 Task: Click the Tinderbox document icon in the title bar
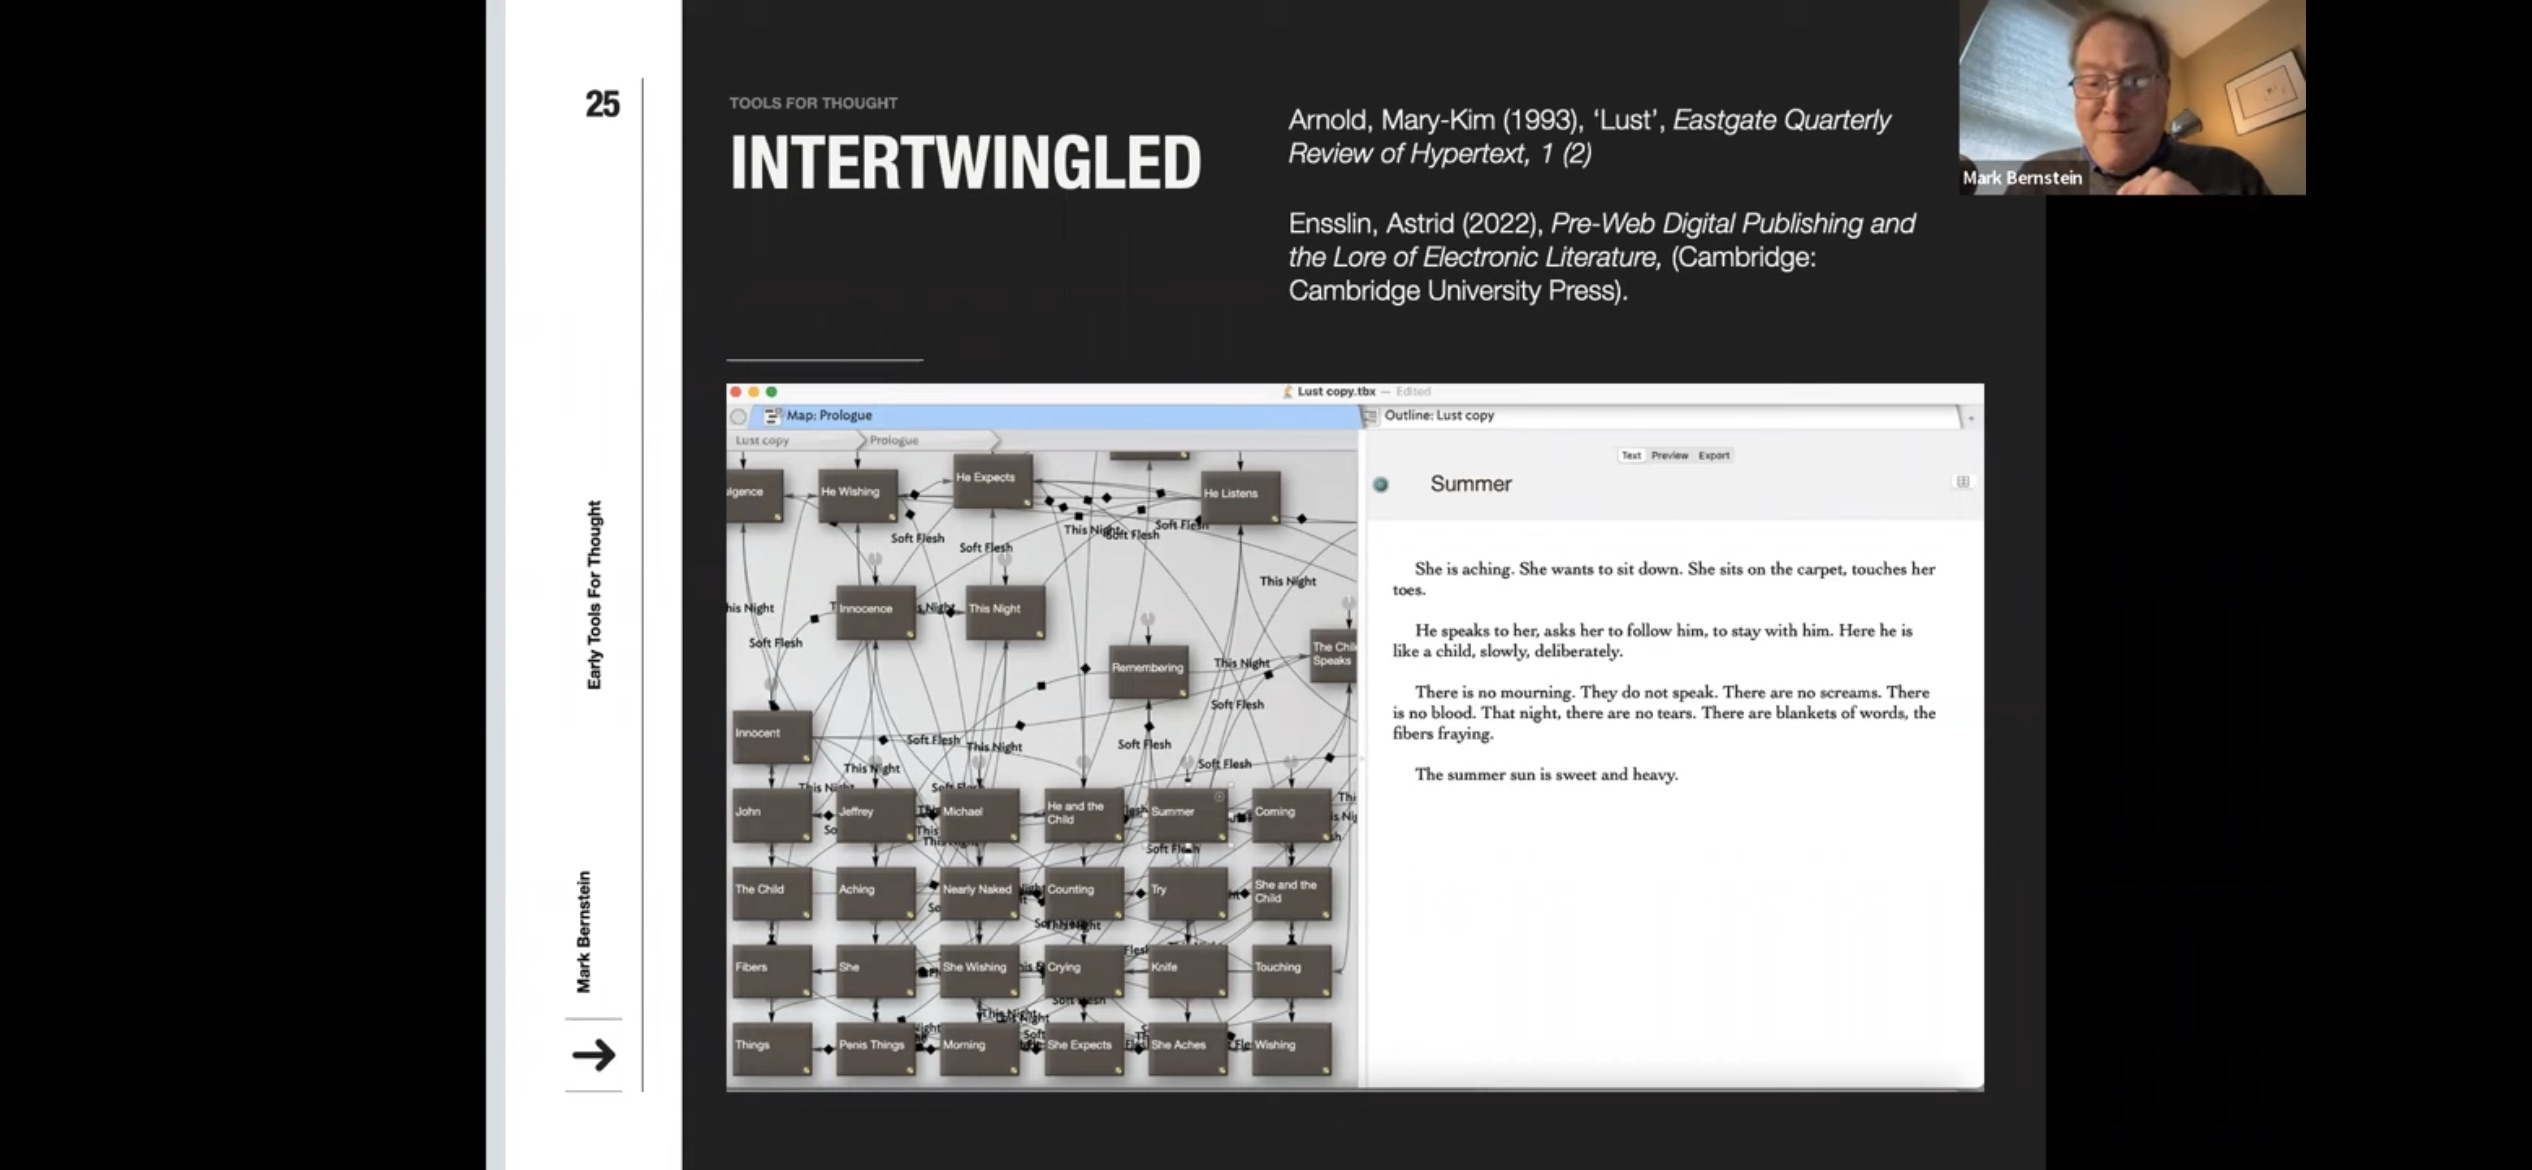[1288, 392]
